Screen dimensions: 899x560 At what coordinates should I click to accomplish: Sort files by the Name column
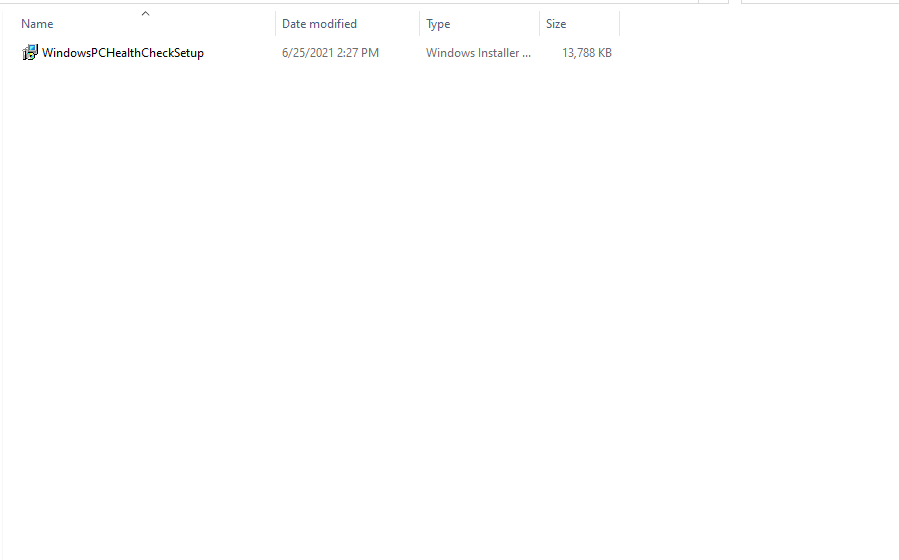pyautogui.click(x=37, y=24)
